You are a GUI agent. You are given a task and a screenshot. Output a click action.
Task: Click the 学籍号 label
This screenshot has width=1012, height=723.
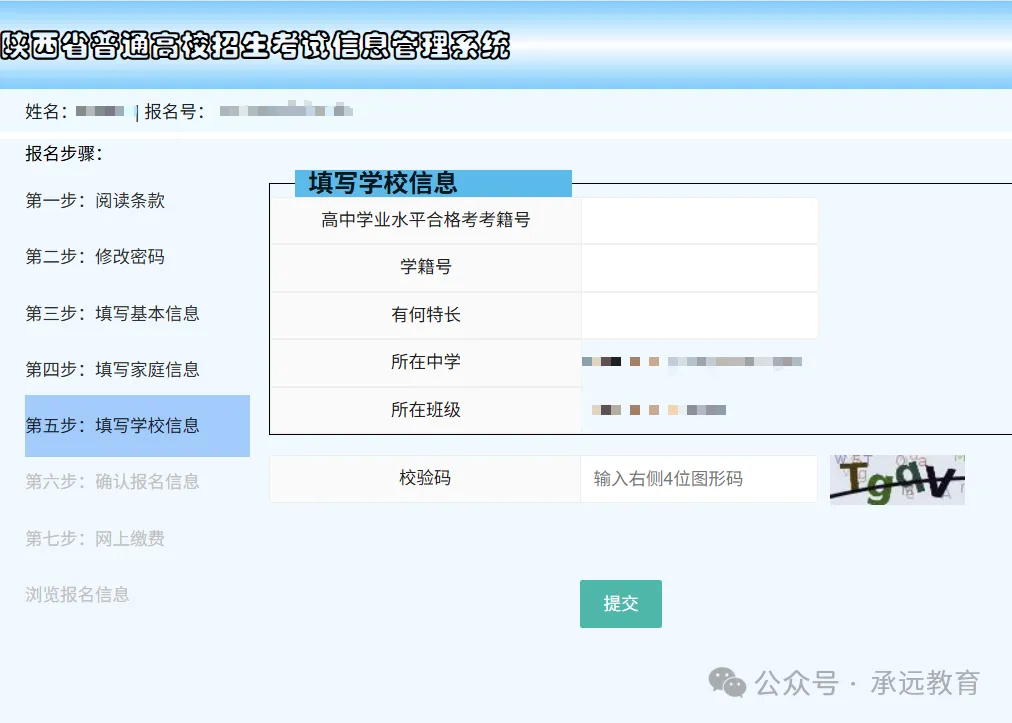click(x=425, y=267)
